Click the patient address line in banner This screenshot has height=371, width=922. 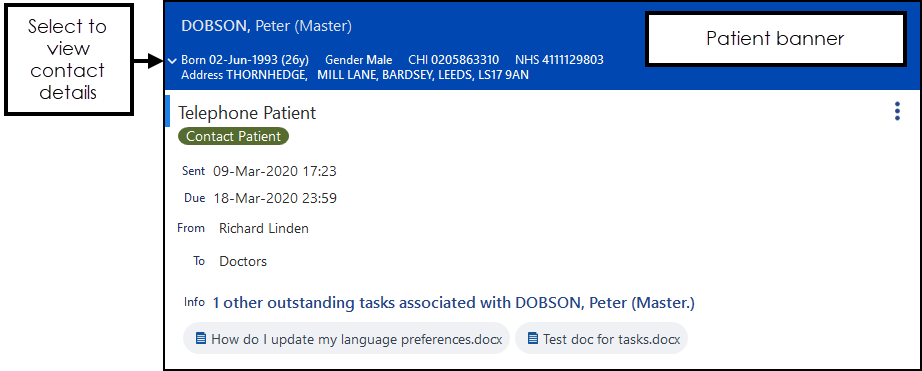pos(355,75)
